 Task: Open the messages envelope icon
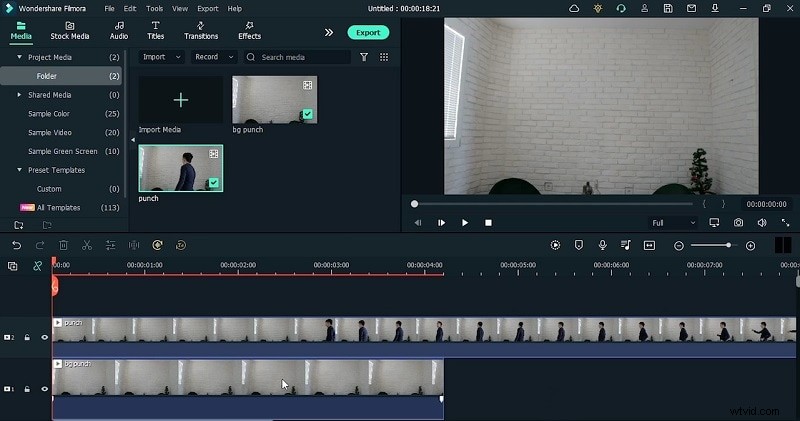691,8
